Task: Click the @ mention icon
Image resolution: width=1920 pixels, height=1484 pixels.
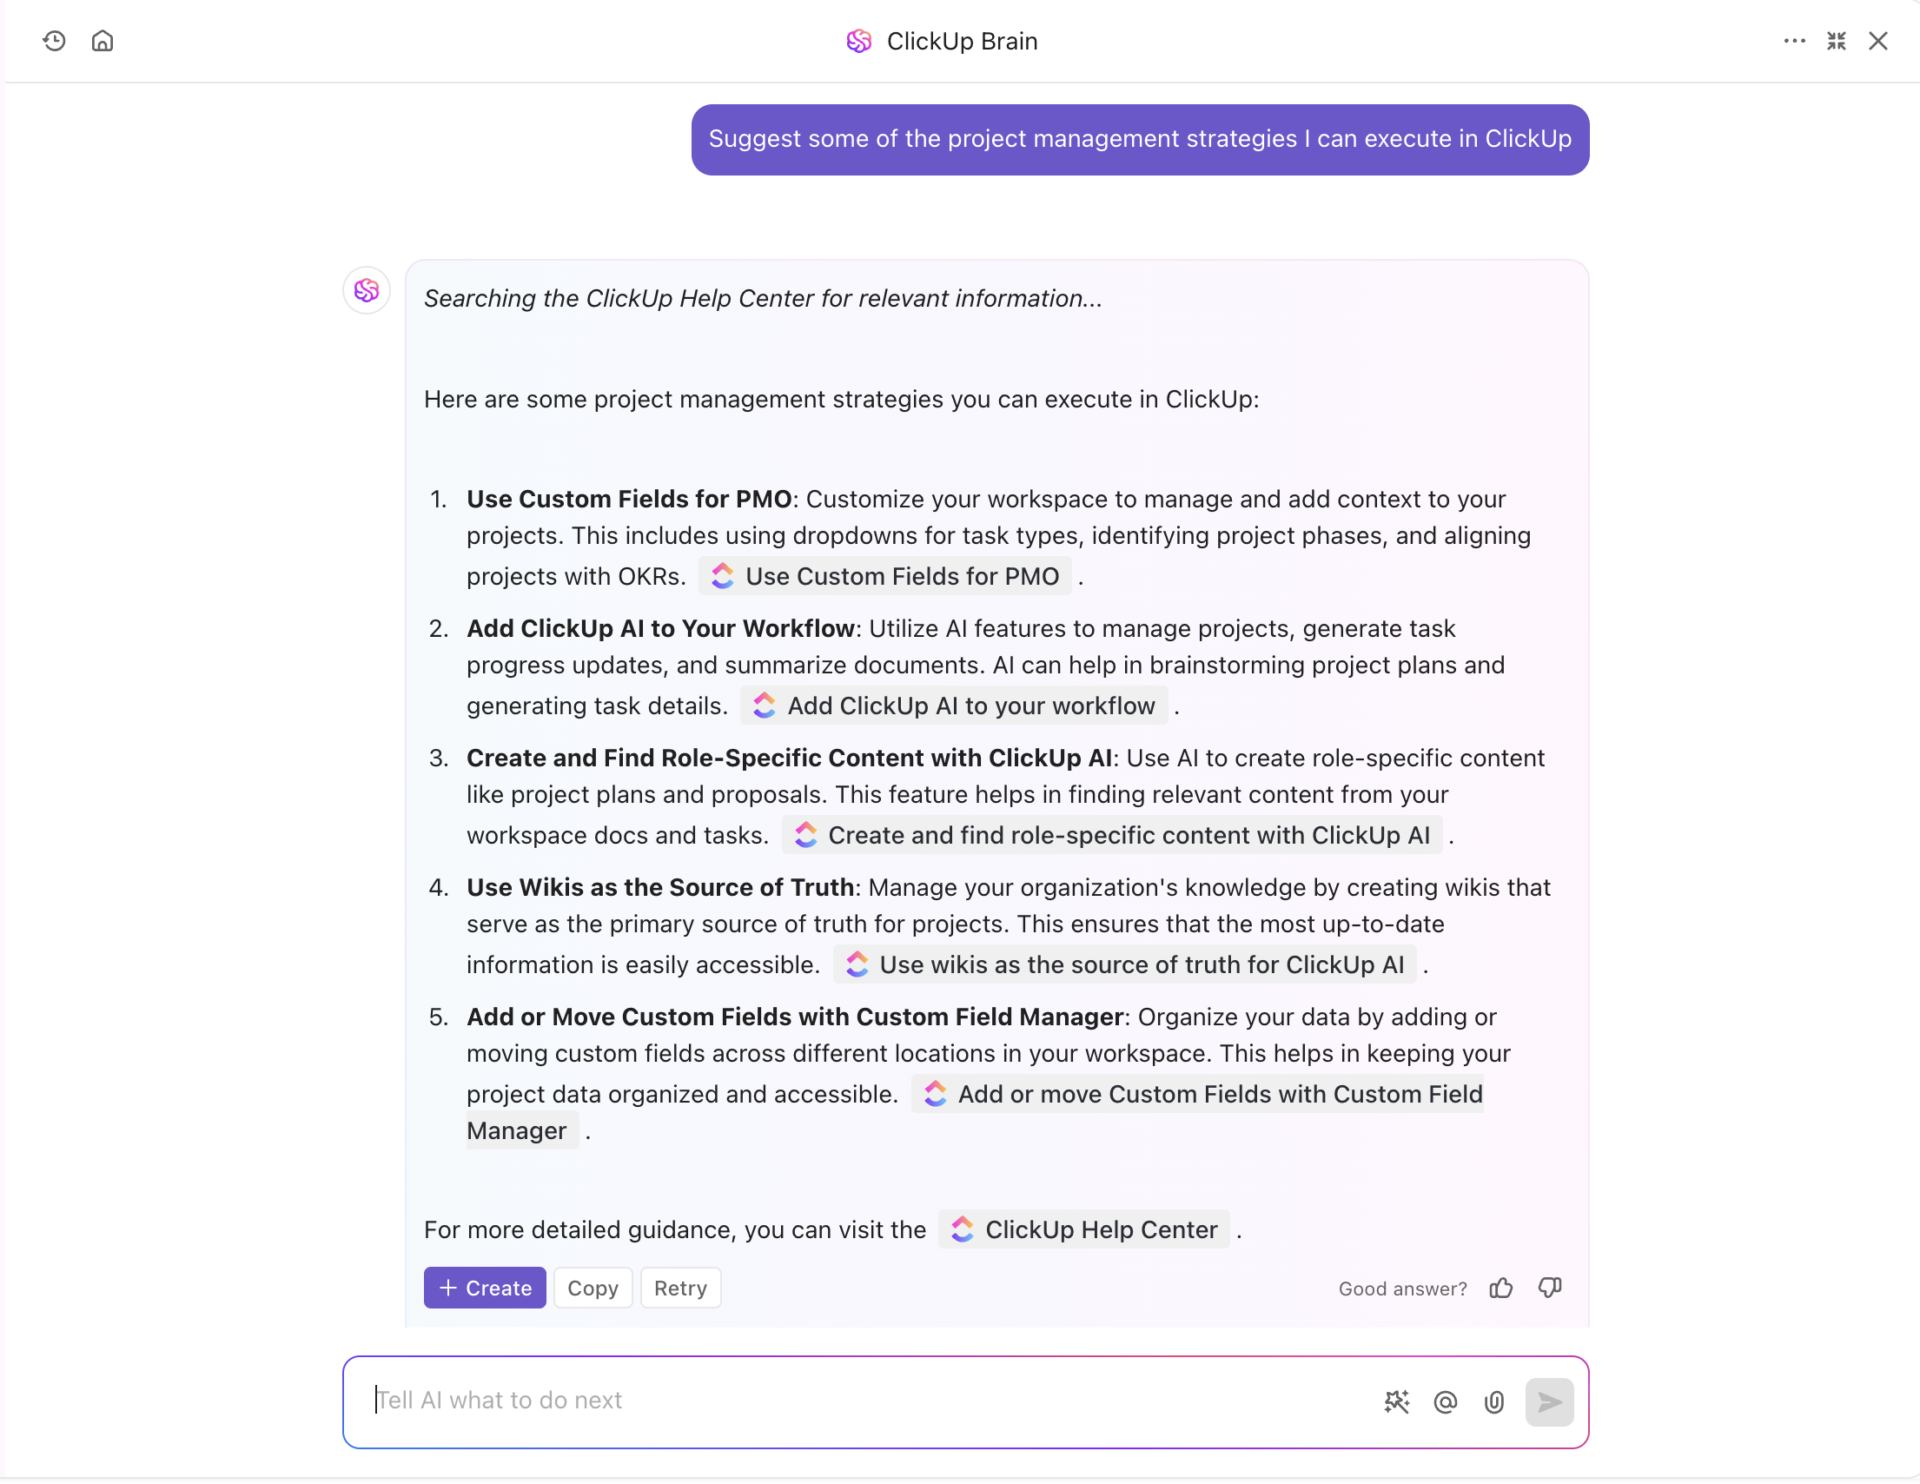Action: point(1445,1402)
